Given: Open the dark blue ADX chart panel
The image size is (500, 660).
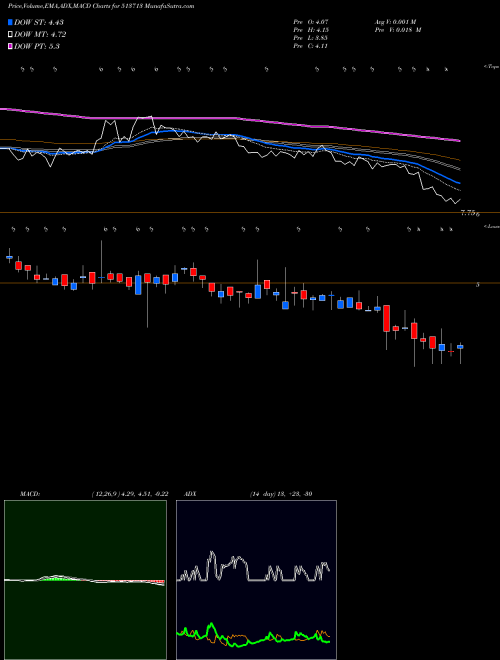Looking at the screenshot, I should coord(256,580).
